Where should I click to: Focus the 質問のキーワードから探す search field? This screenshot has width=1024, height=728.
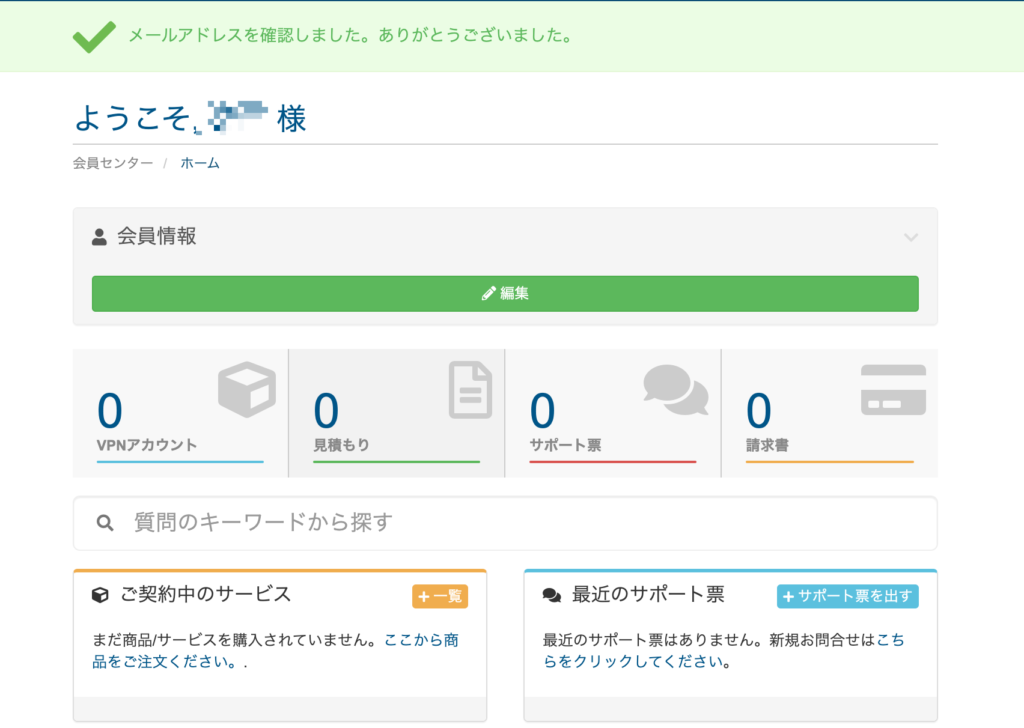point(520,523)
